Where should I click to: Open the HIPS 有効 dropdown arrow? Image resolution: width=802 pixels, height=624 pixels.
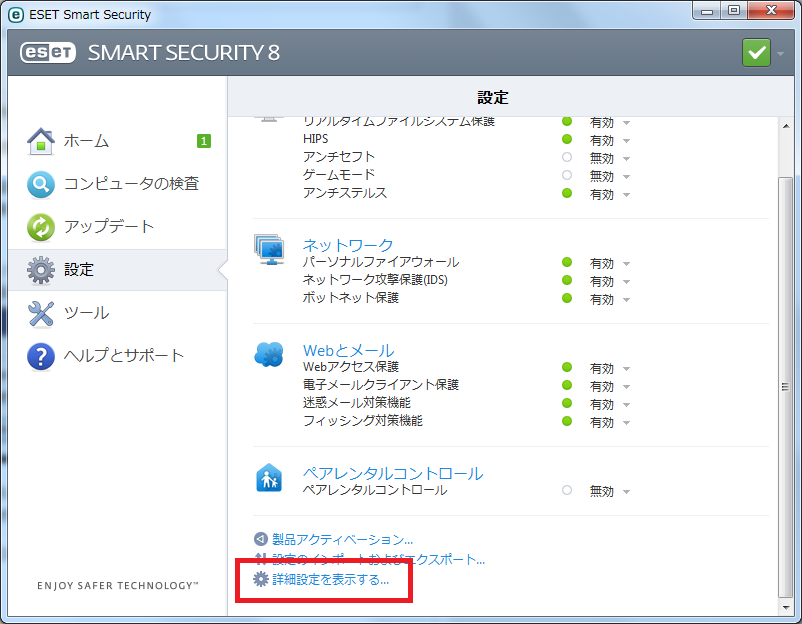627,141
